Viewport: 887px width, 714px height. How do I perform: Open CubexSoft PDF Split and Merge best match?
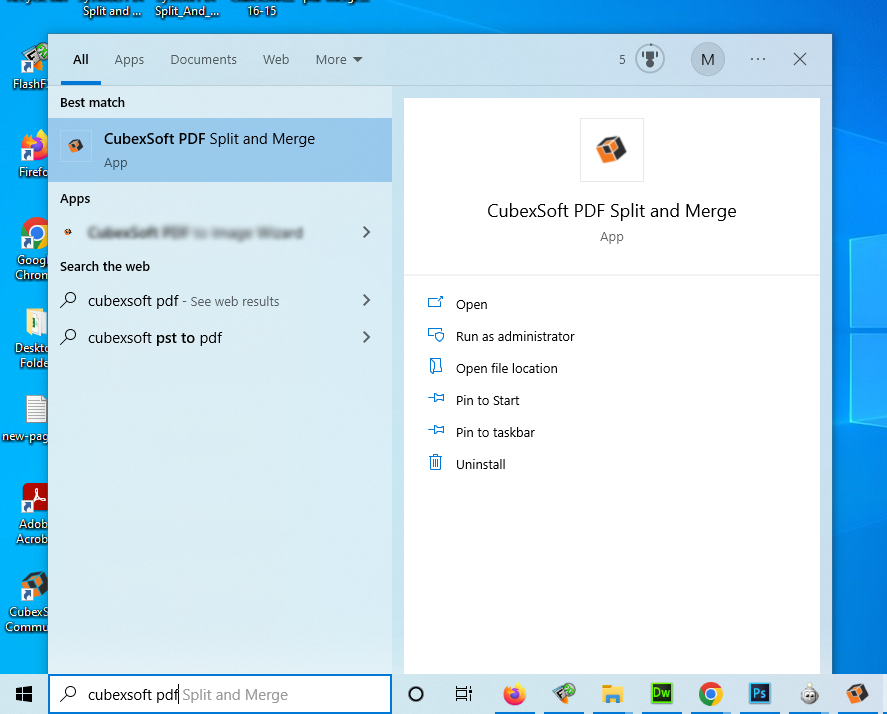[x=220, y=150]
